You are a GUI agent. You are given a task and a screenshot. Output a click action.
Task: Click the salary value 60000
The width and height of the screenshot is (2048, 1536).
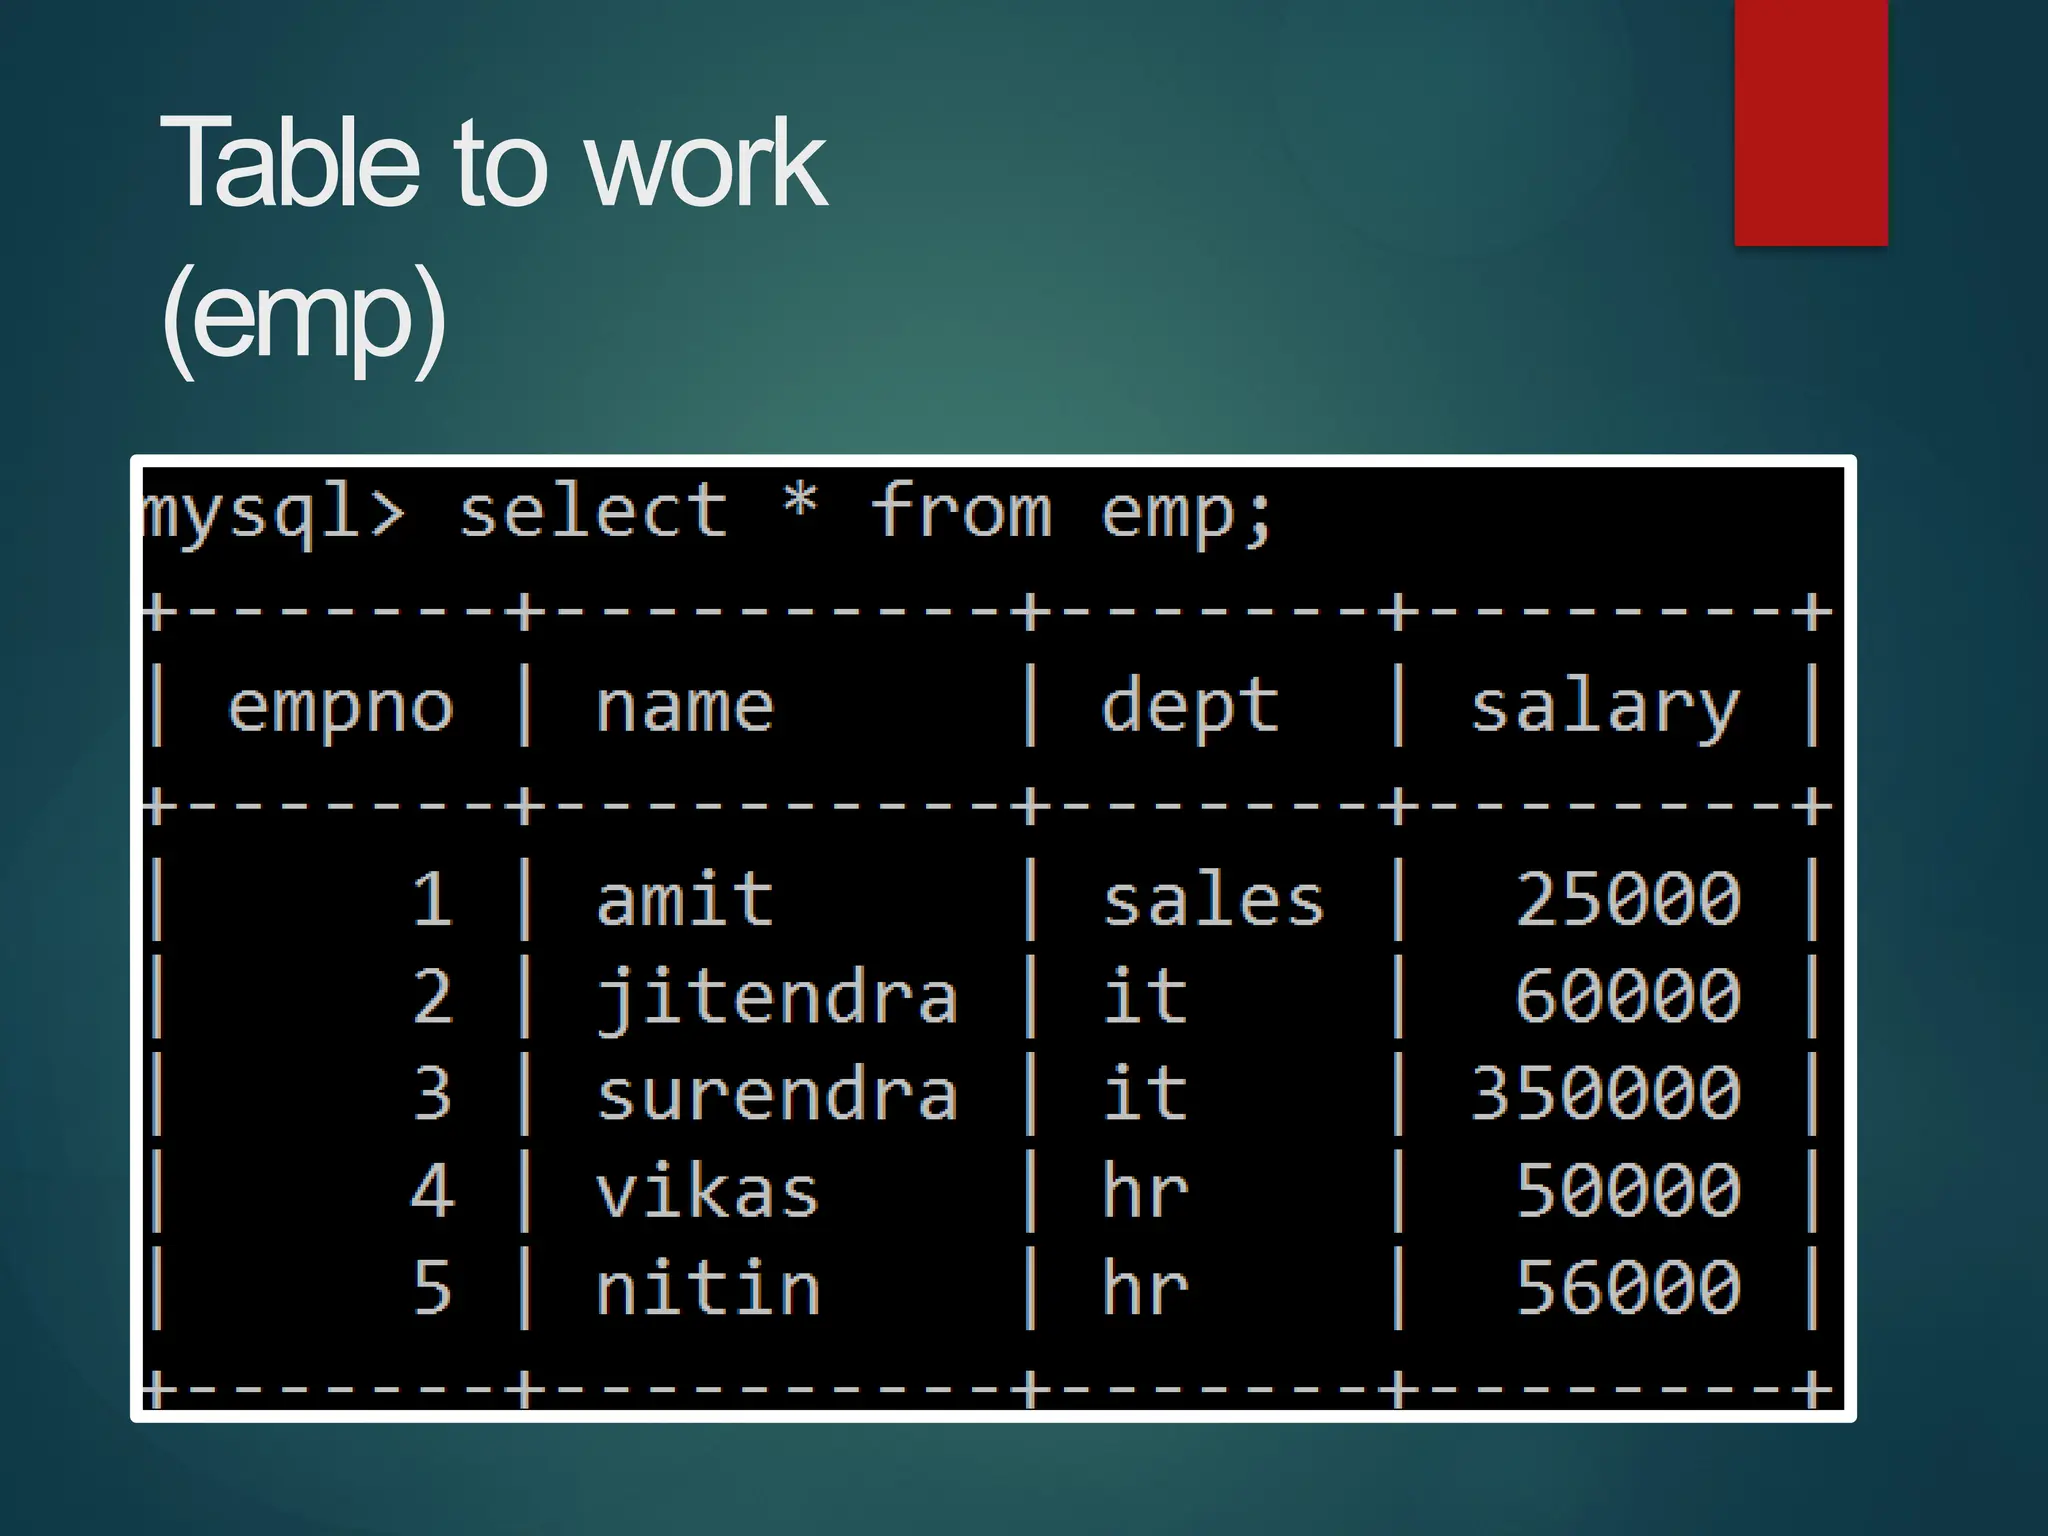(1628, 995)
